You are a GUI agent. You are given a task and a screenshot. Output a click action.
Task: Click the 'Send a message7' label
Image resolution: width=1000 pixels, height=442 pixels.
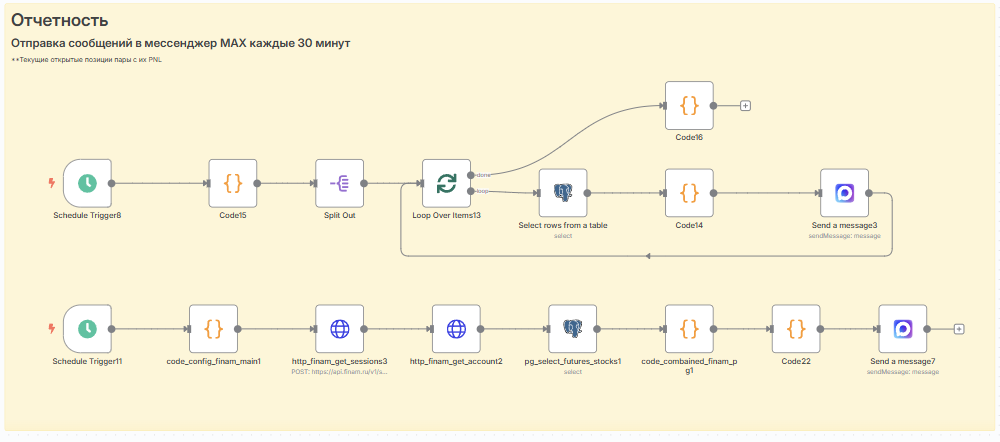(903, 361)
